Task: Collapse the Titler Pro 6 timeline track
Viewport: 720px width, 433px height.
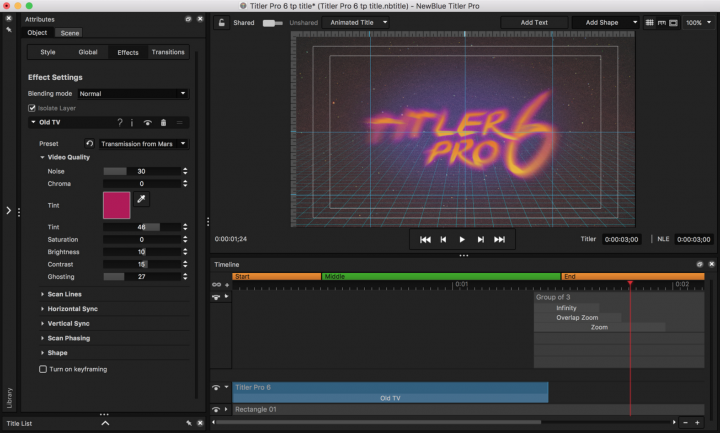Action: pyautogui.click(x=226, y=387)
